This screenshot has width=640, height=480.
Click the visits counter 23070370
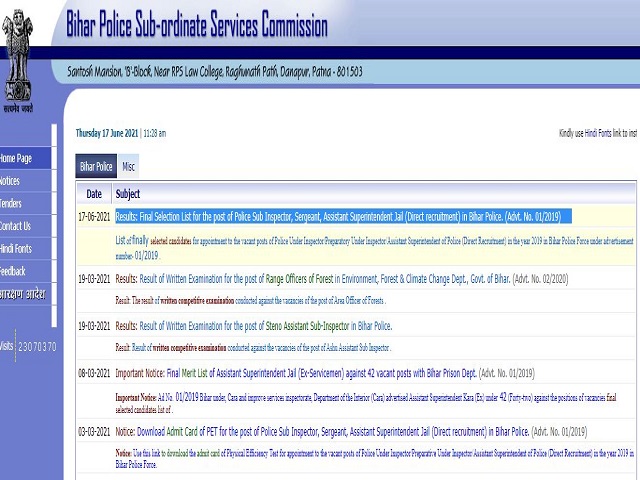37,347
